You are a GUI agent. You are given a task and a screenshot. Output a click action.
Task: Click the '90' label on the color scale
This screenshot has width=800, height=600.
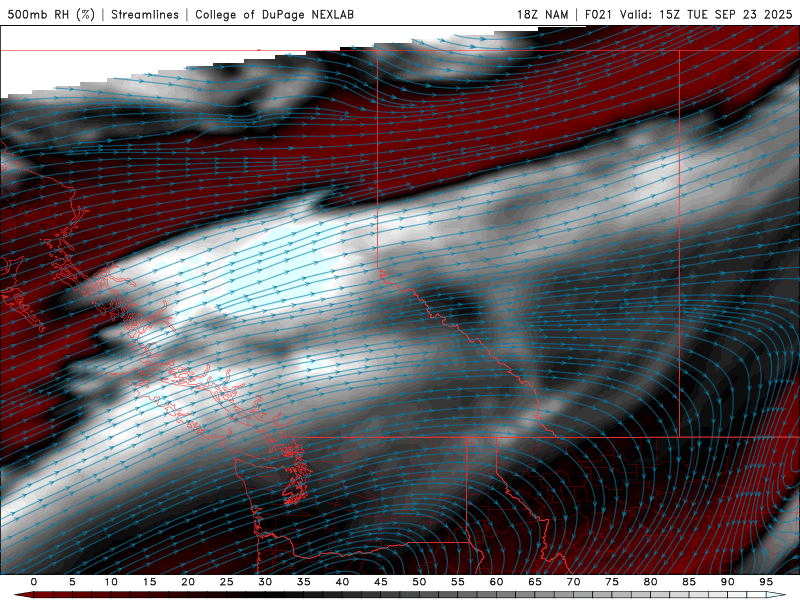click(x=727, y=582)
